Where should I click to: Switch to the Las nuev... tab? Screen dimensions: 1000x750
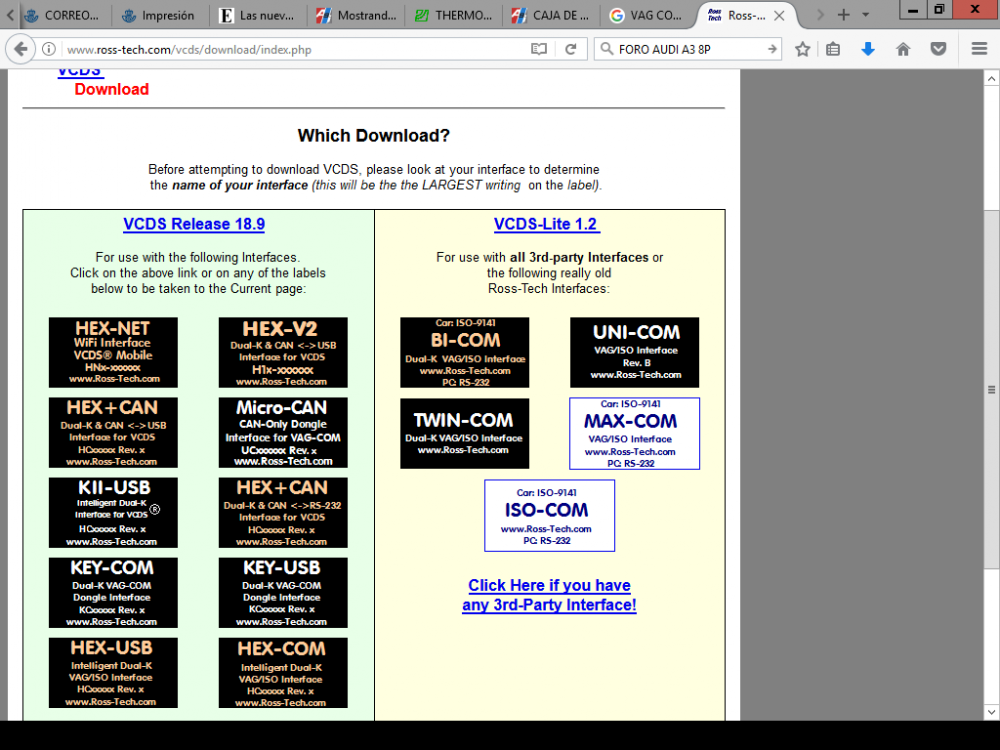pyautogui.click(x=257, y=15)
